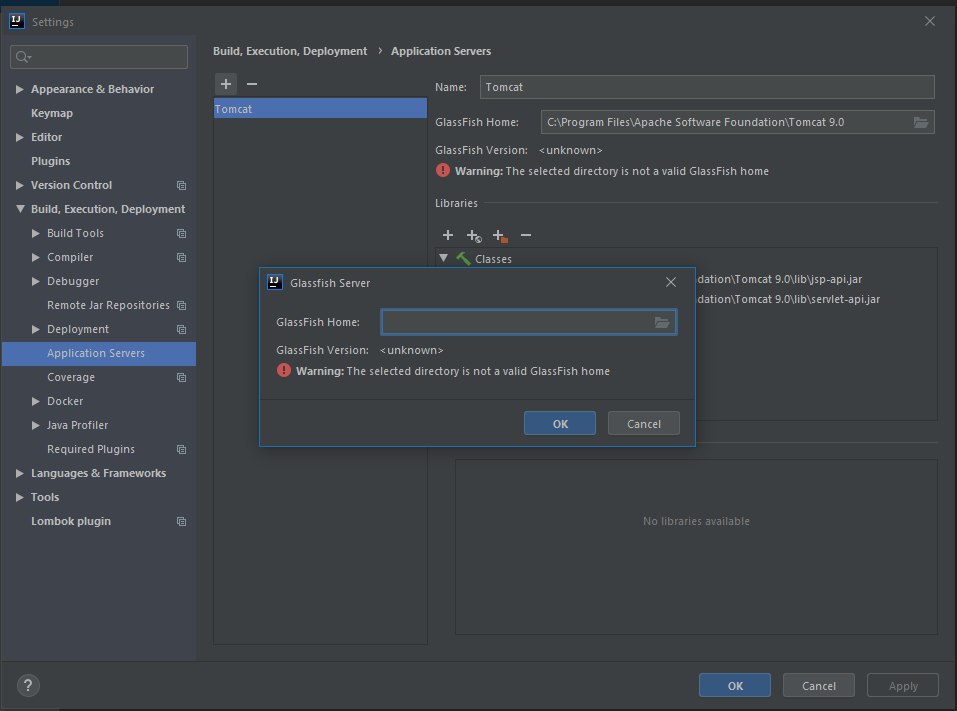Open Remote Jar Repositories page
Screen dimensions: 957x711
tap(108, 305)
